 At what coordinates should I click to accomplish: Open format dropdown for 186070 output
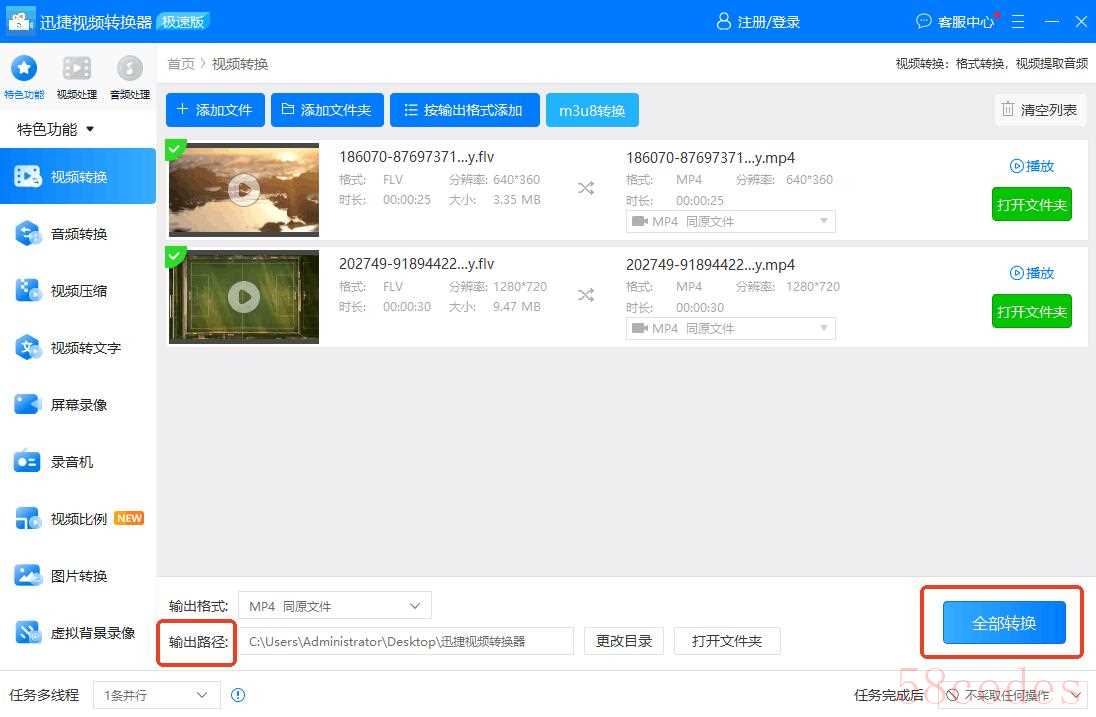point(730,222)
